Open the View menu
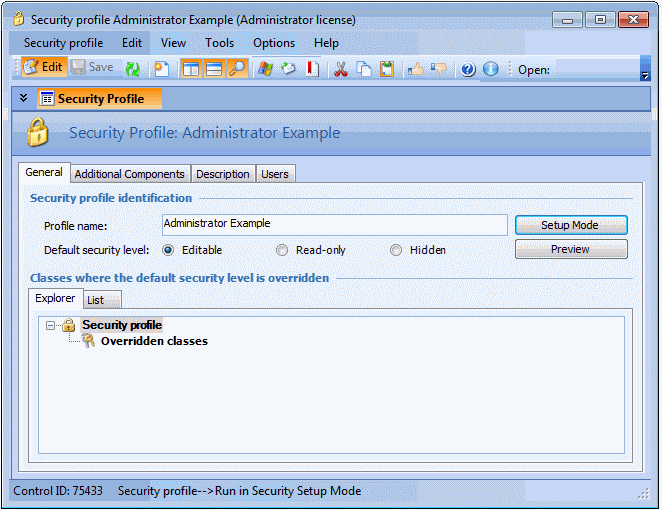662x510 pixels. point(173,43)
